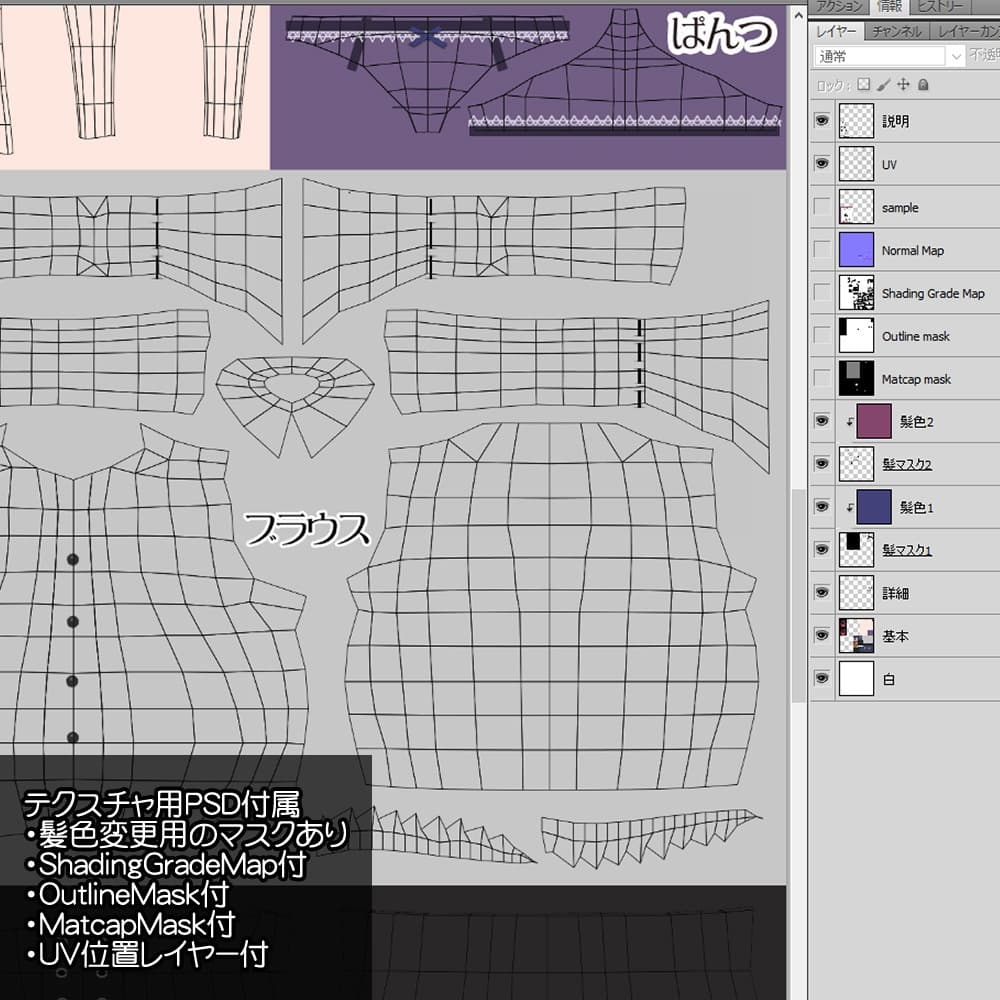Select the Outline mask layer thumbnail
Image resolution: width=1000 pixels, height=1000 pixels.
[x=856, y=335]
